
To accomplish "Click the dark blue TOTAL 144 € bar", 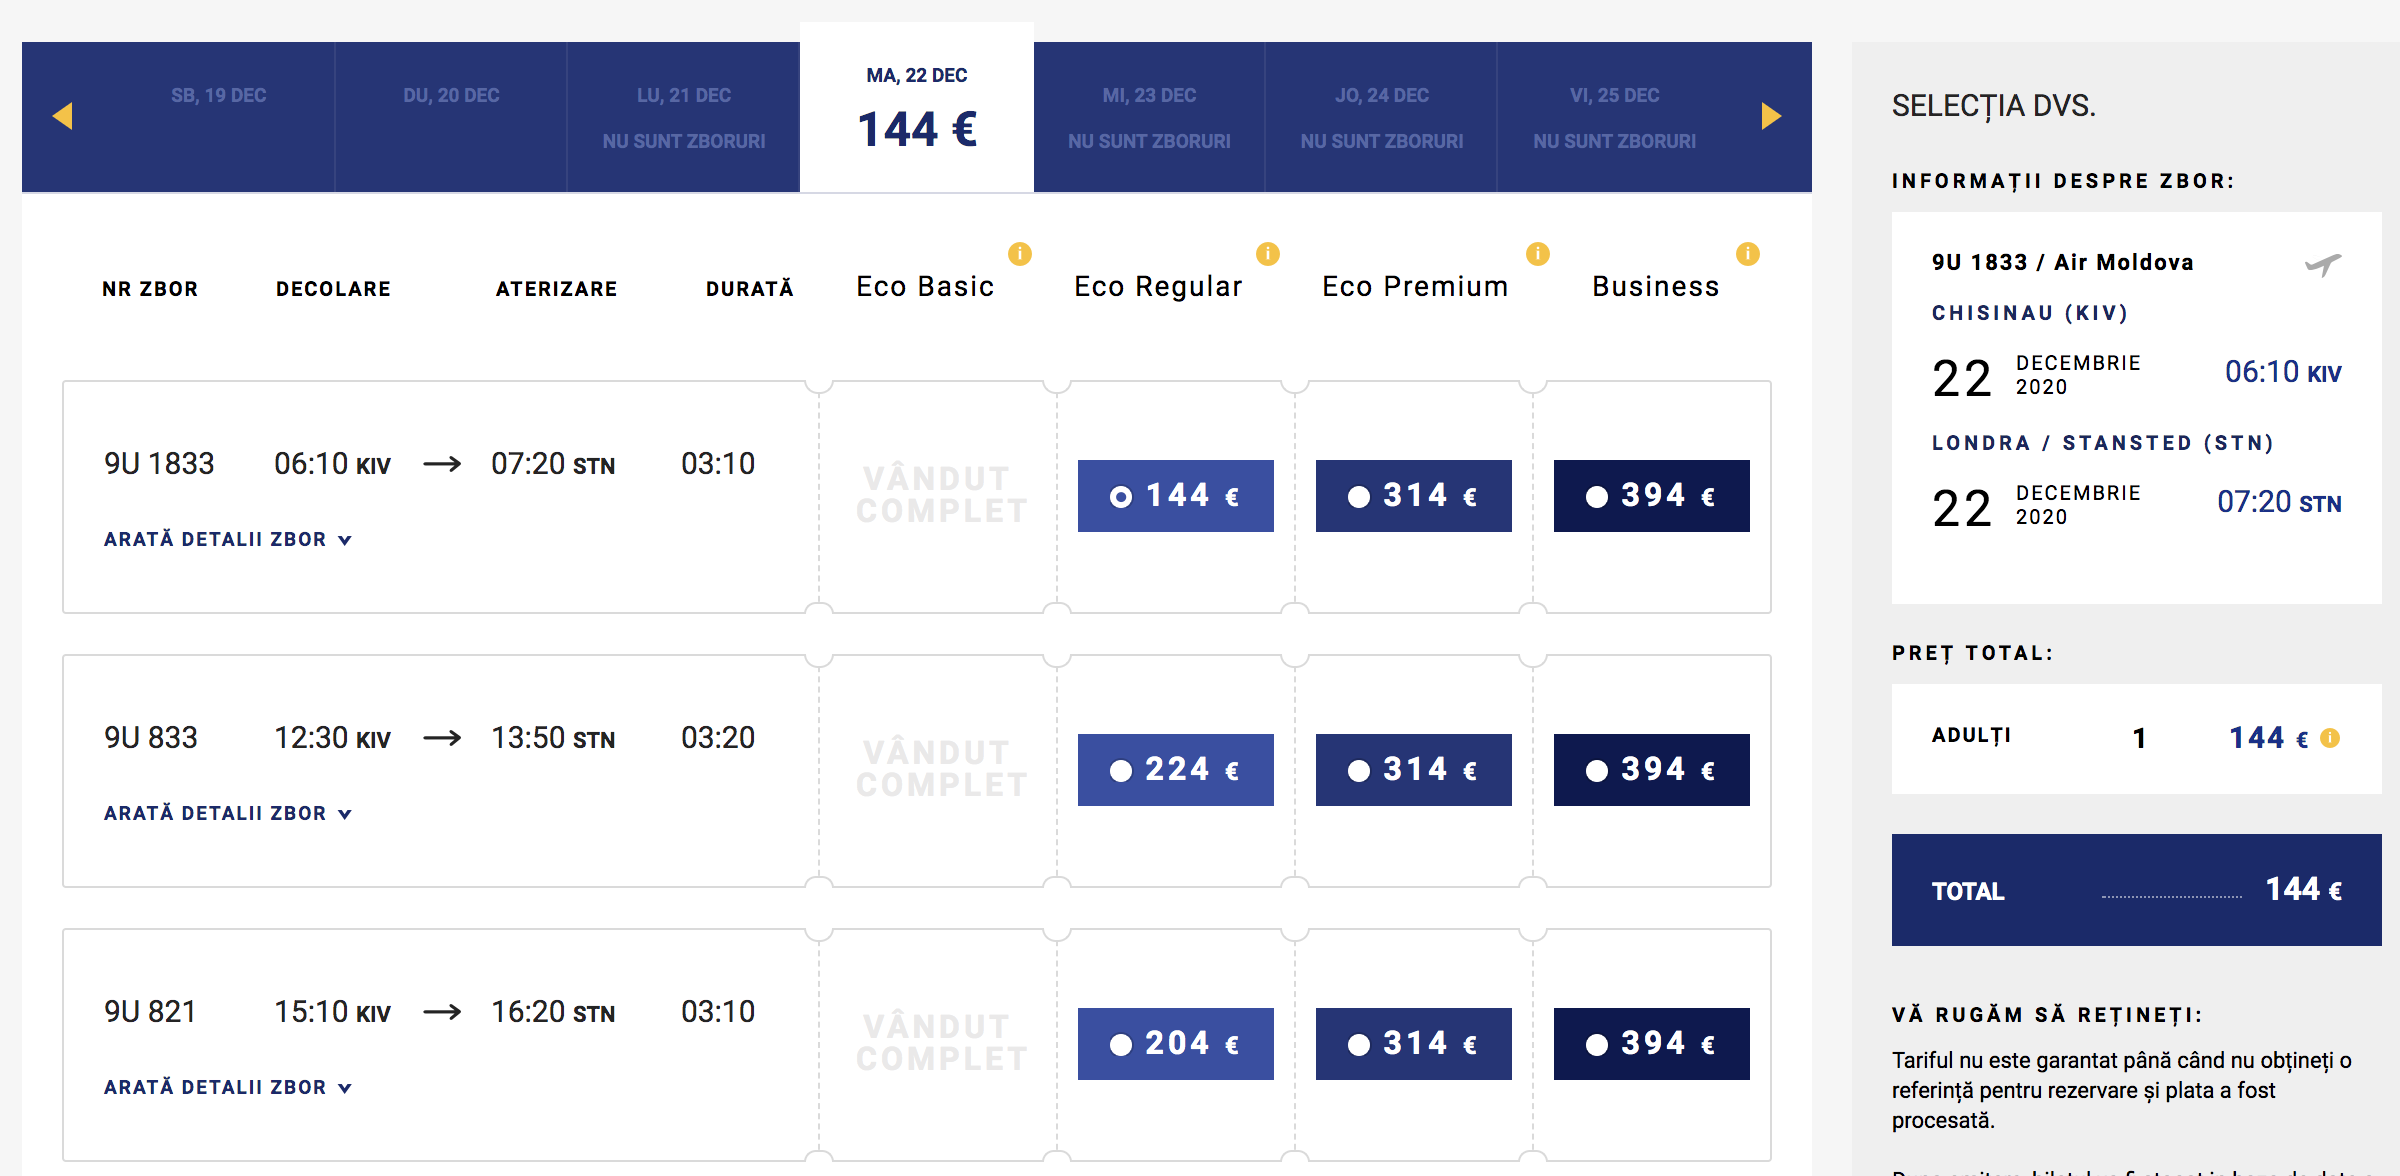I will (2136, 890).
